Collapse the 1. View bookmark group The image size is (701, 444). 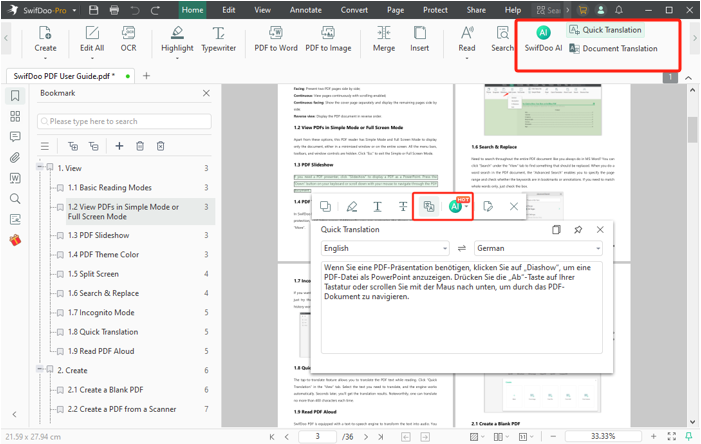click(40, 167)
